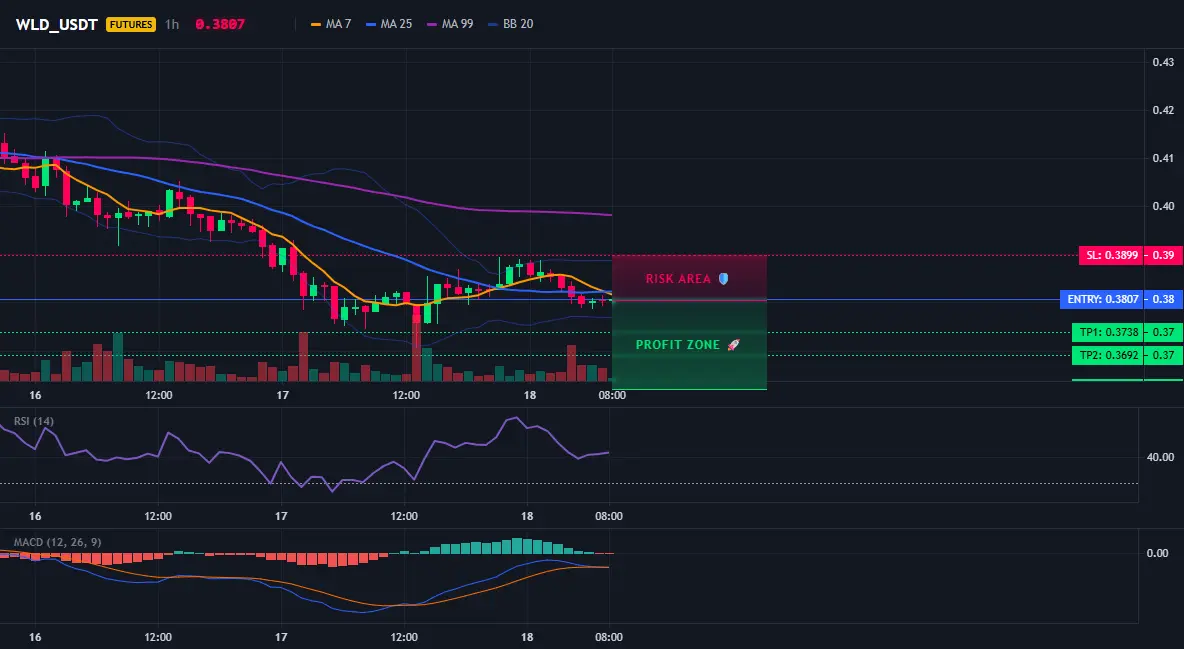
Task: Click the yellow FUTURES badge
Action: 131,24
